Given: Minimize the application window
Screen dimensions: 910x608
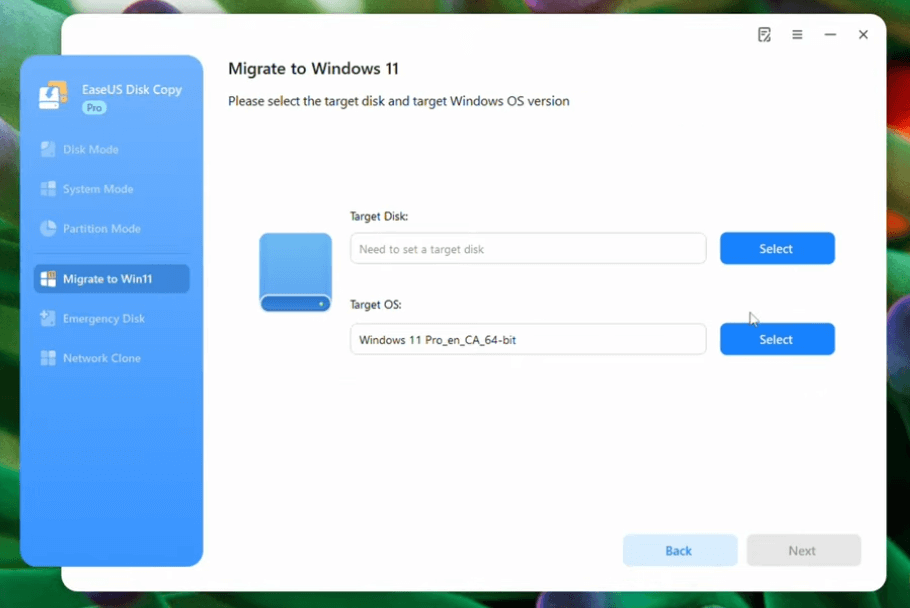Looking at the screenshot, I should [830, 34].
